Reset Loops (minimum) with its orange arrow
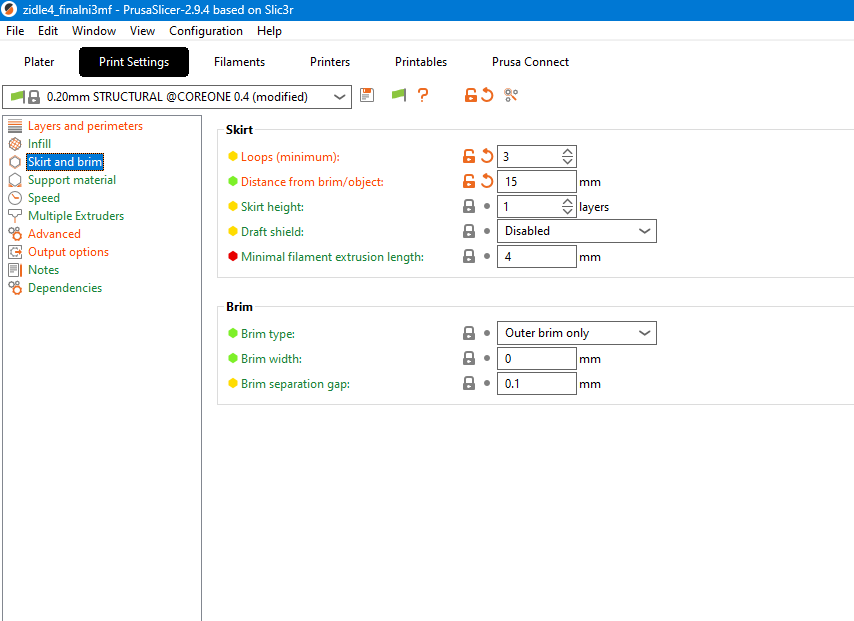Image resolution: width=854 pixels, height=621 pixels. click(x=487, y=157)
